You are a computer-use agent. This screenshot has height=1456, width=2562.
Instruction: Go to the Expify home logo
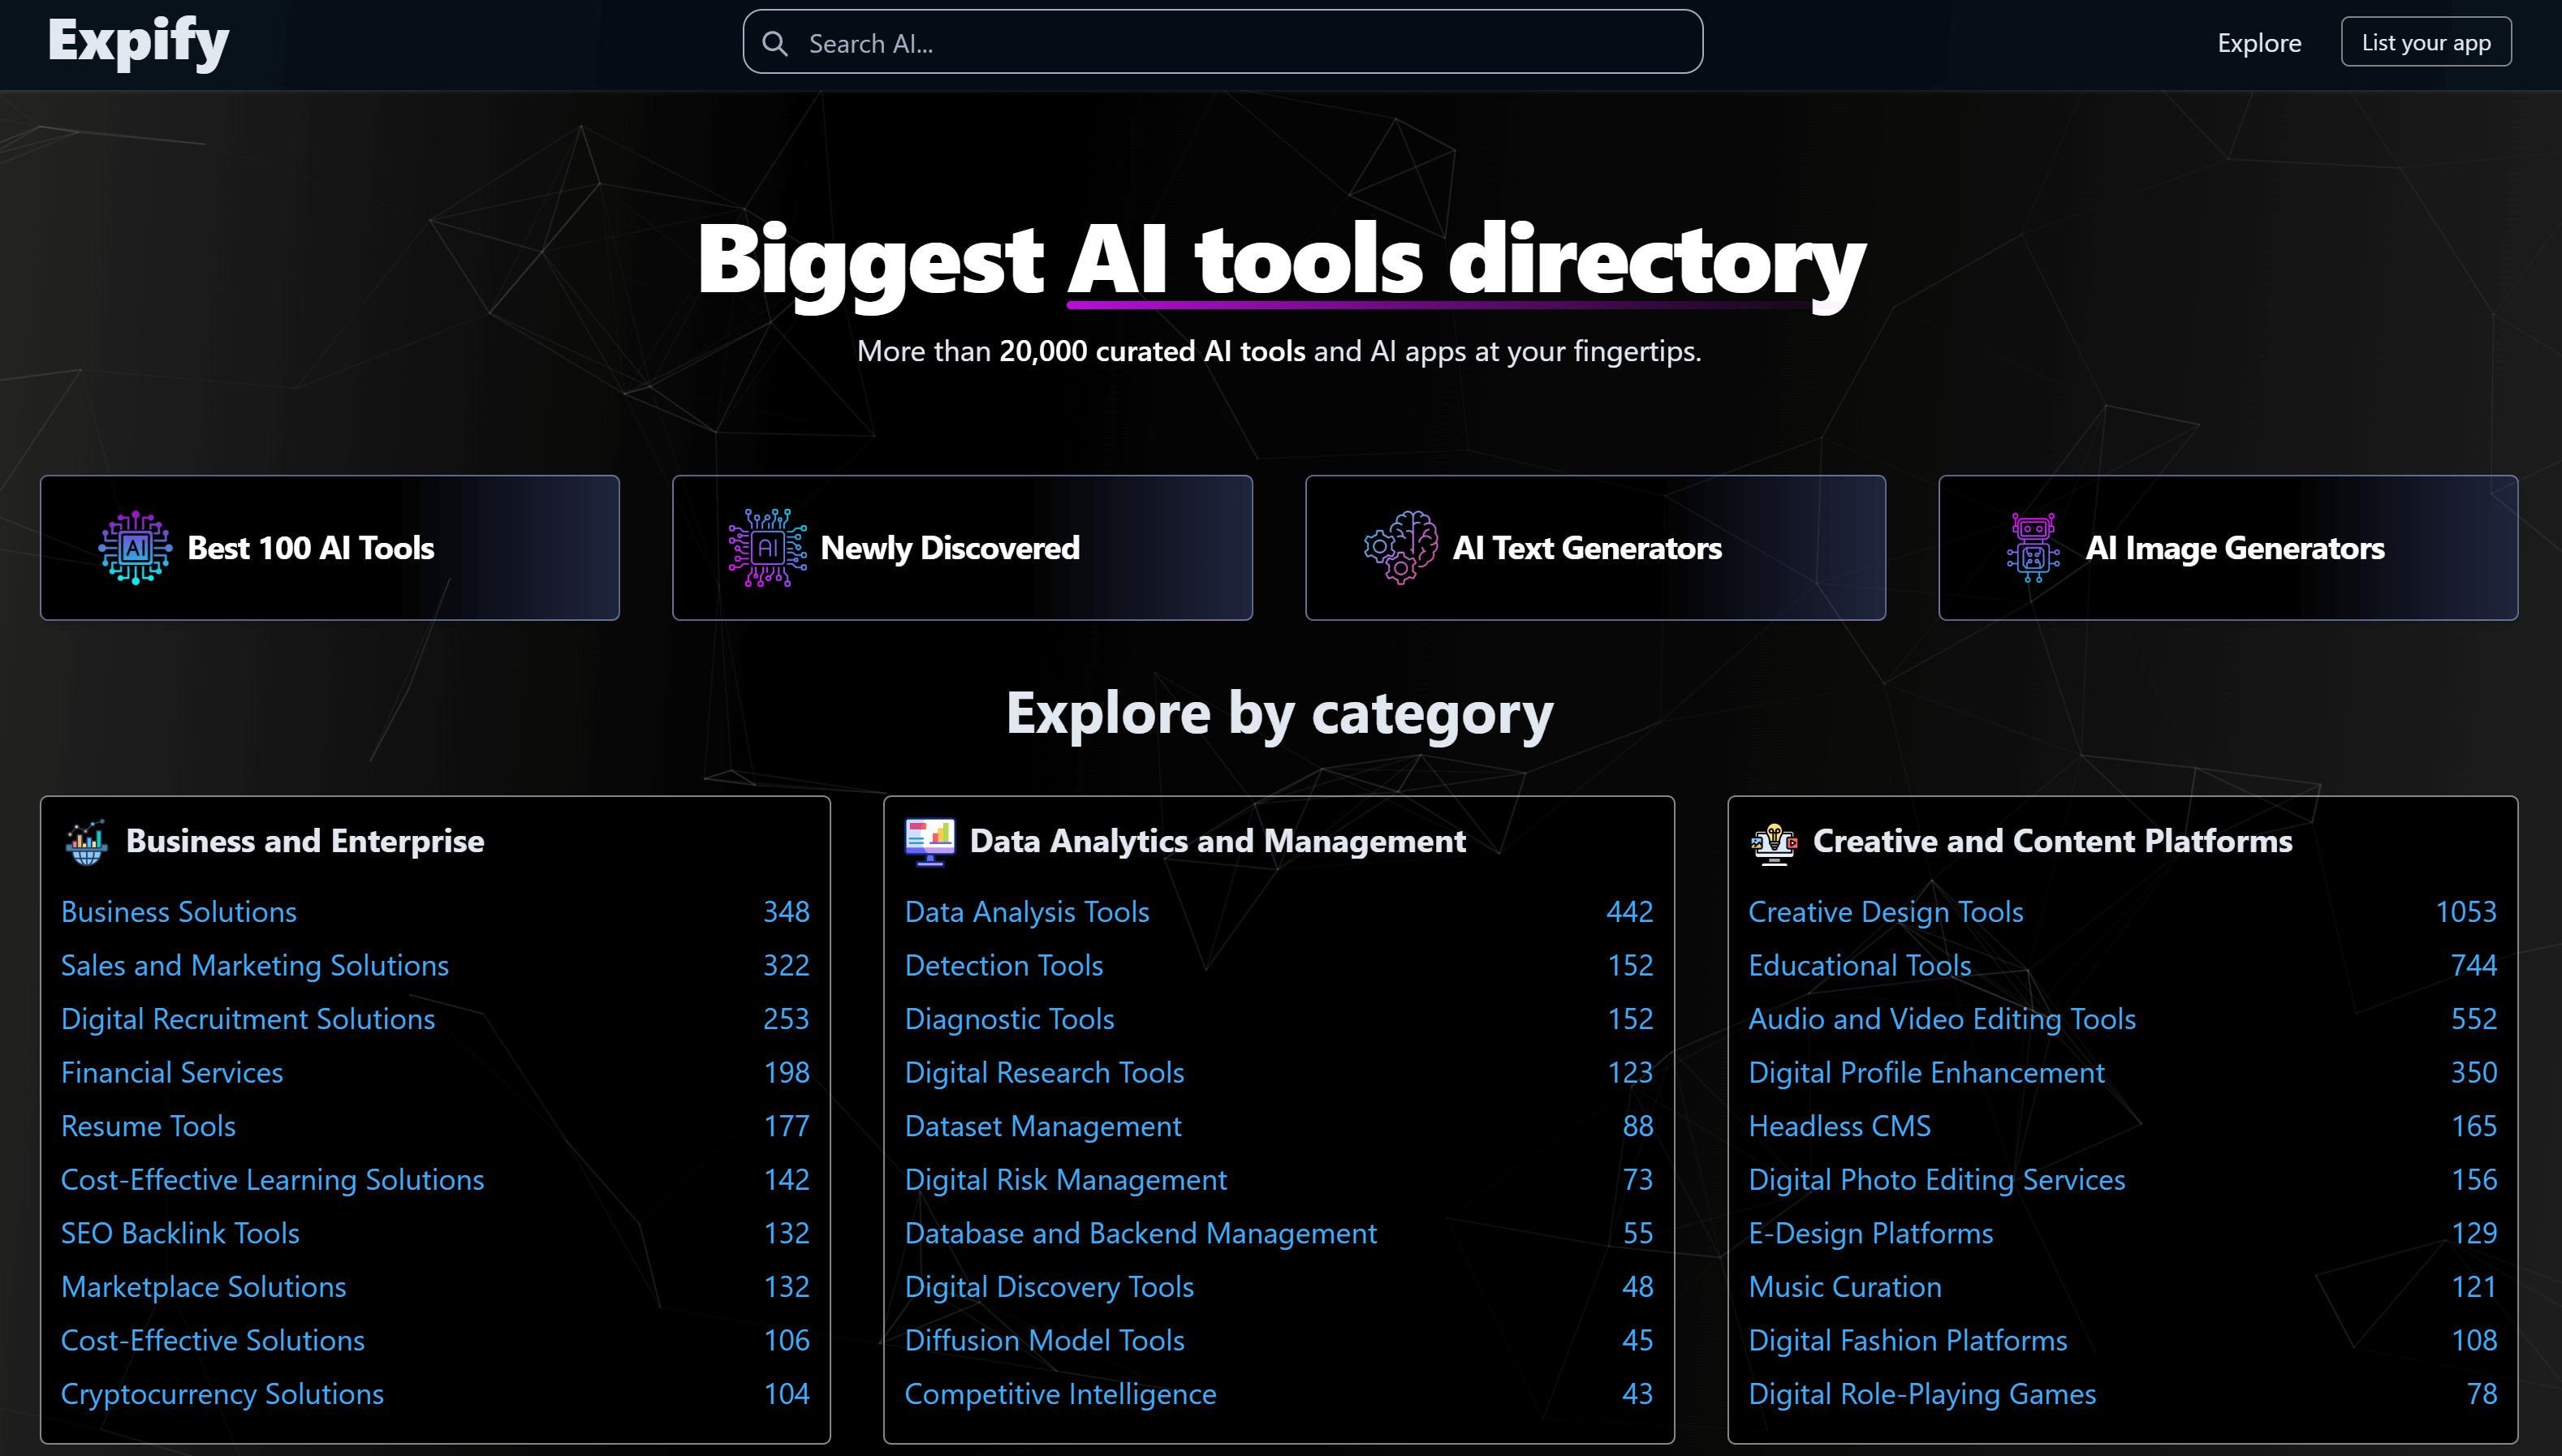click(x=138, y=42)
